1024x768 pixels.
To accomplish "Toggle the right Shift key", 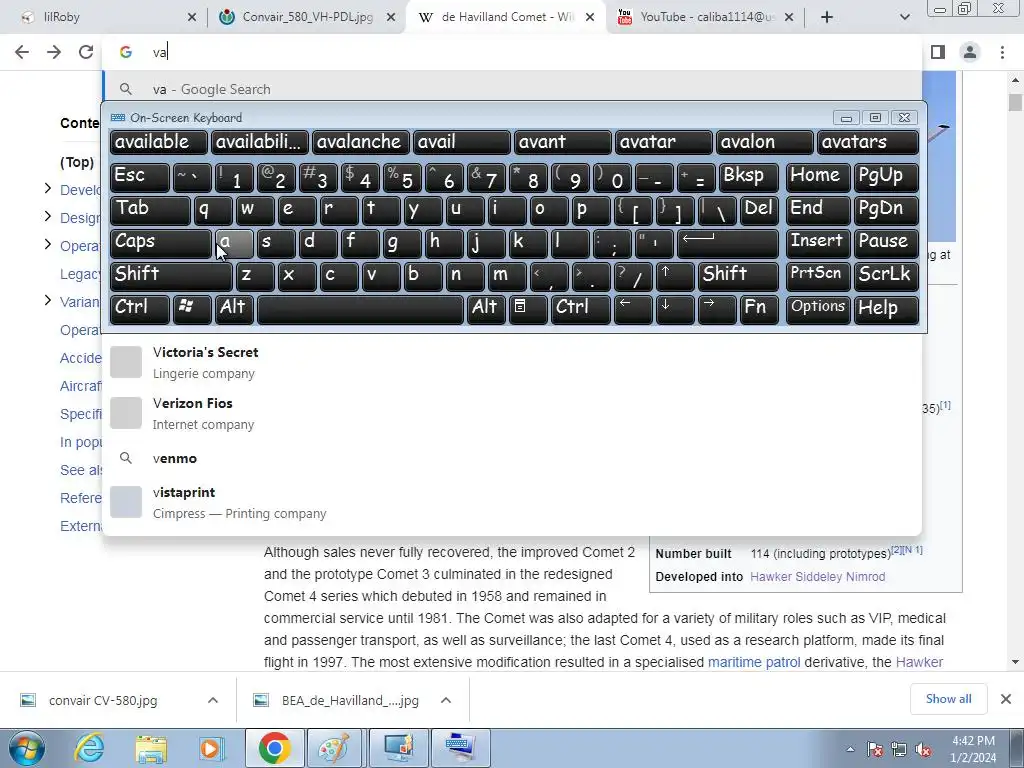I will [x=738, y=276].
